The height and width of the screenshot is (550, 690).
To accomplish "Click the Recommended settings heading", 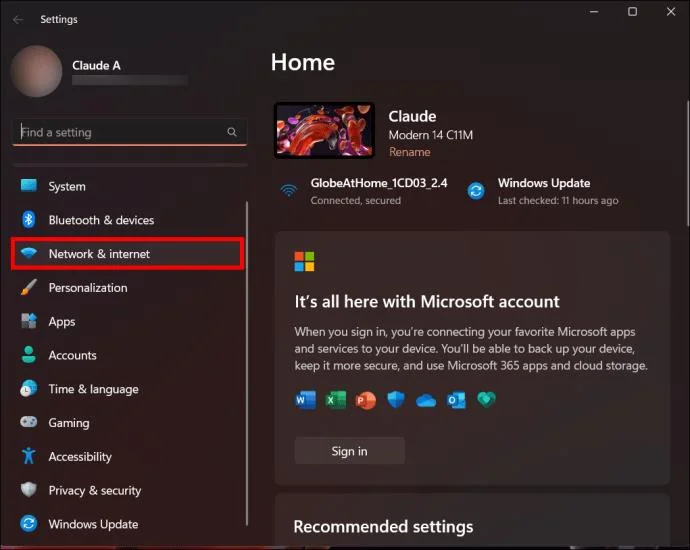I will pos(383,526).
